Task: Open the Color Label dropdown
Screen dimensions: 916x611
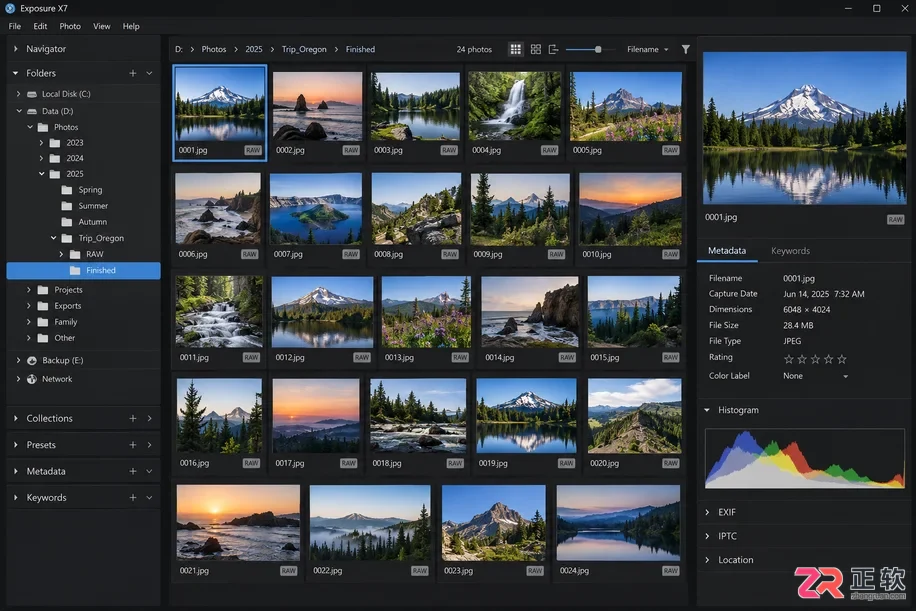Action: 816,376
